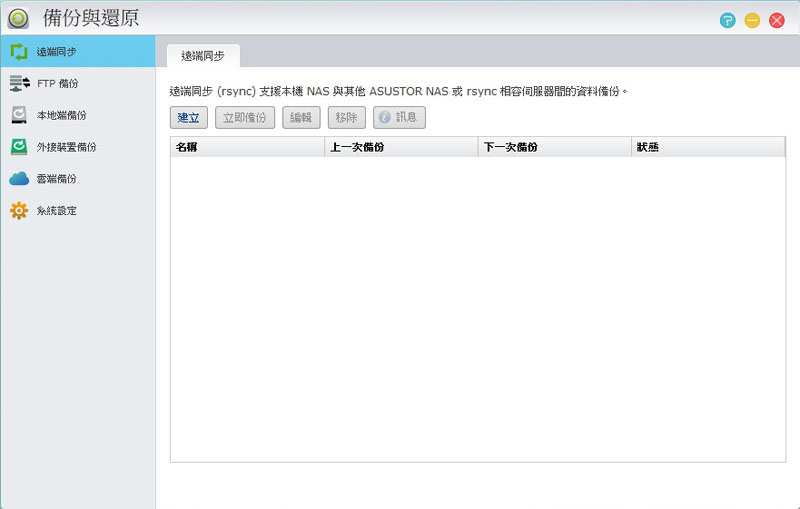800x509 pixels.
Task: Open 系統設定 from the sidebar
Action: [78, 210]
